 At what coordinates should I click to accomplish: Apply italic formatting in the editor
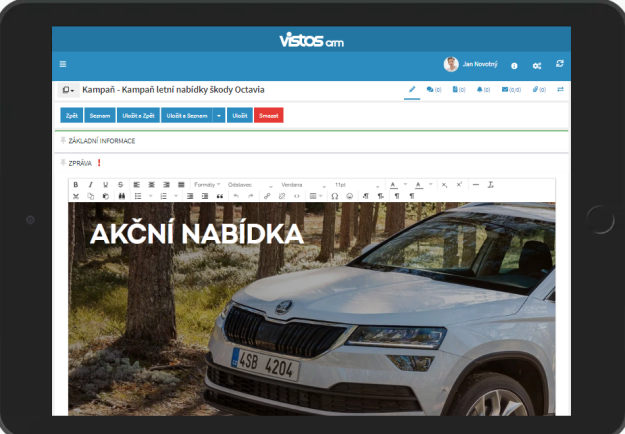[x=91, y=185]
